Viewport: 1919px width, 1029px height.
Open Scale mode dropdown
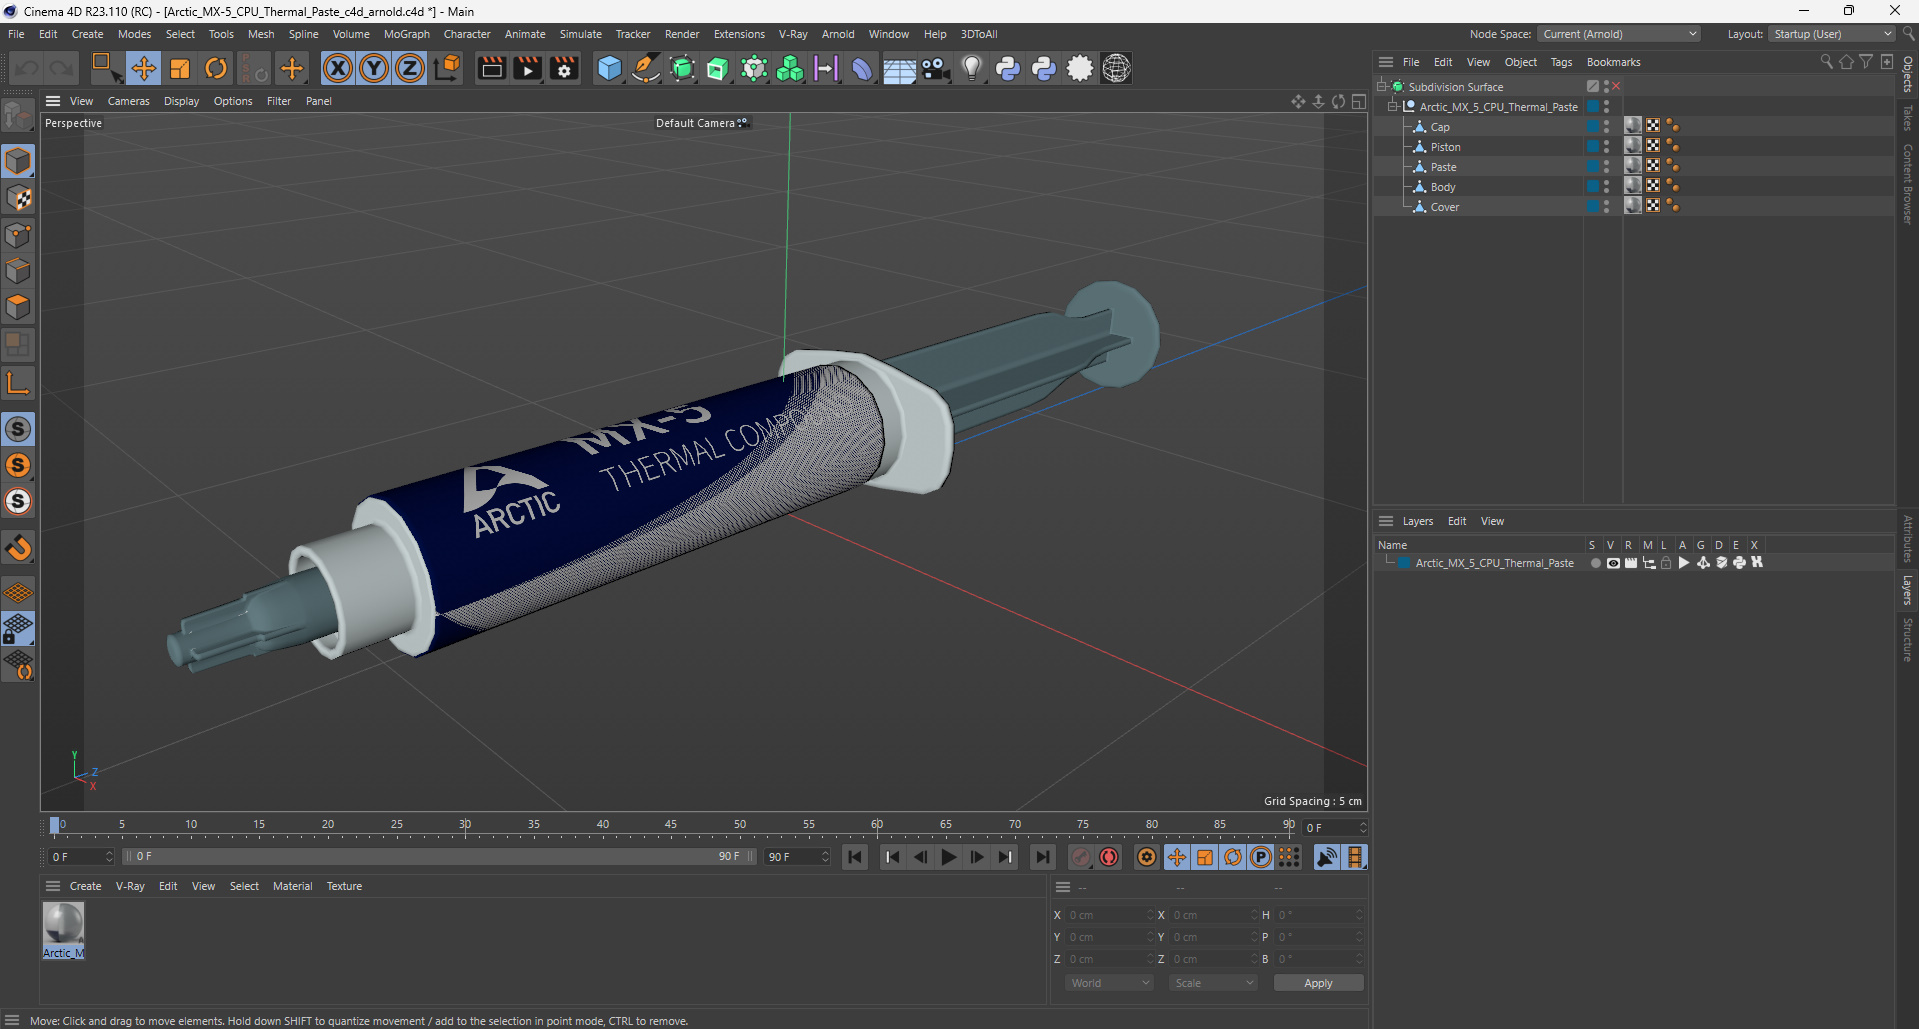pos(1214,983)
